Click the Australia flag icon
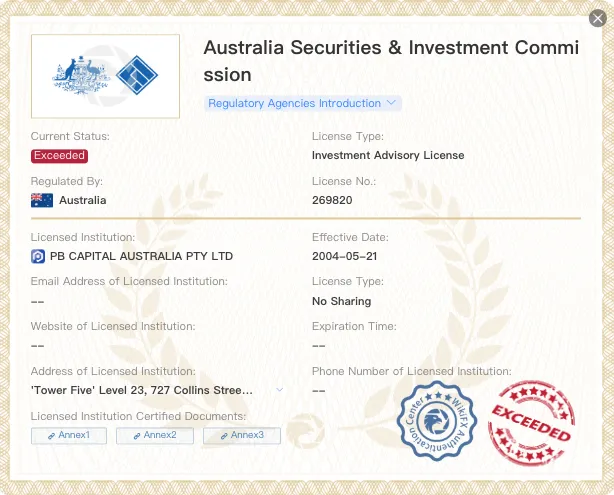614x495 pixels. click(x=42, y=200)
